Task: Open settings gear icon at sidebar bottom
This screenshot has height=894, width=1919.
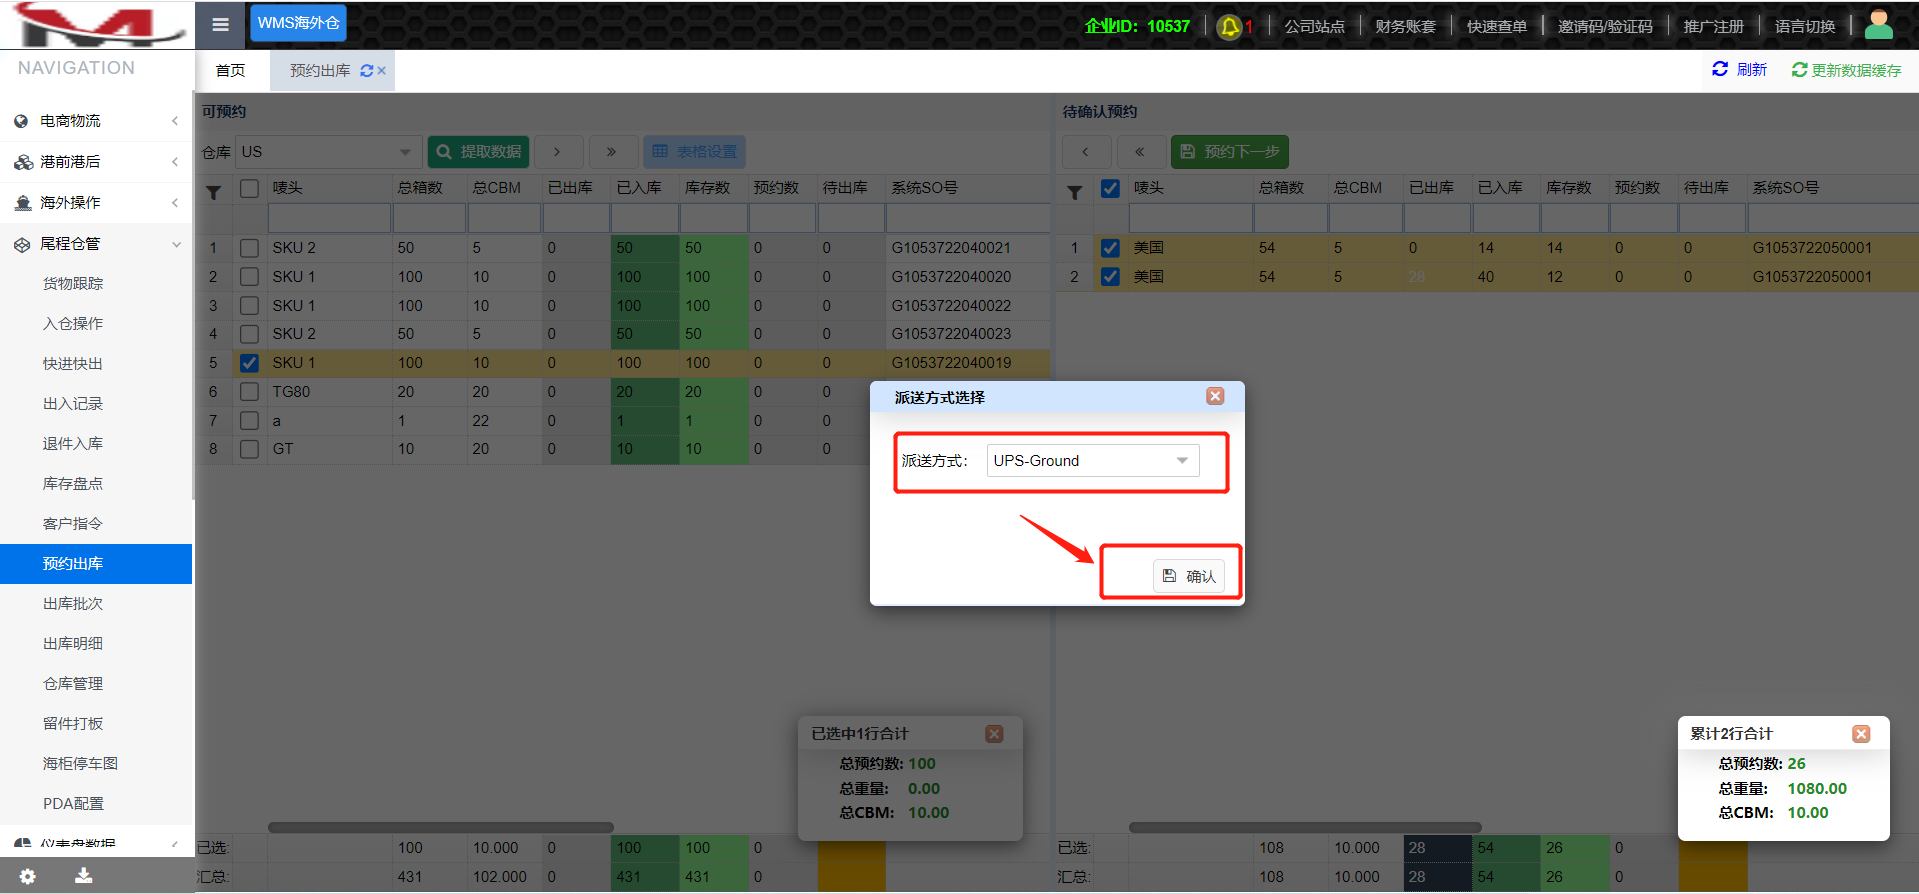Action: (x=27, y=876)
